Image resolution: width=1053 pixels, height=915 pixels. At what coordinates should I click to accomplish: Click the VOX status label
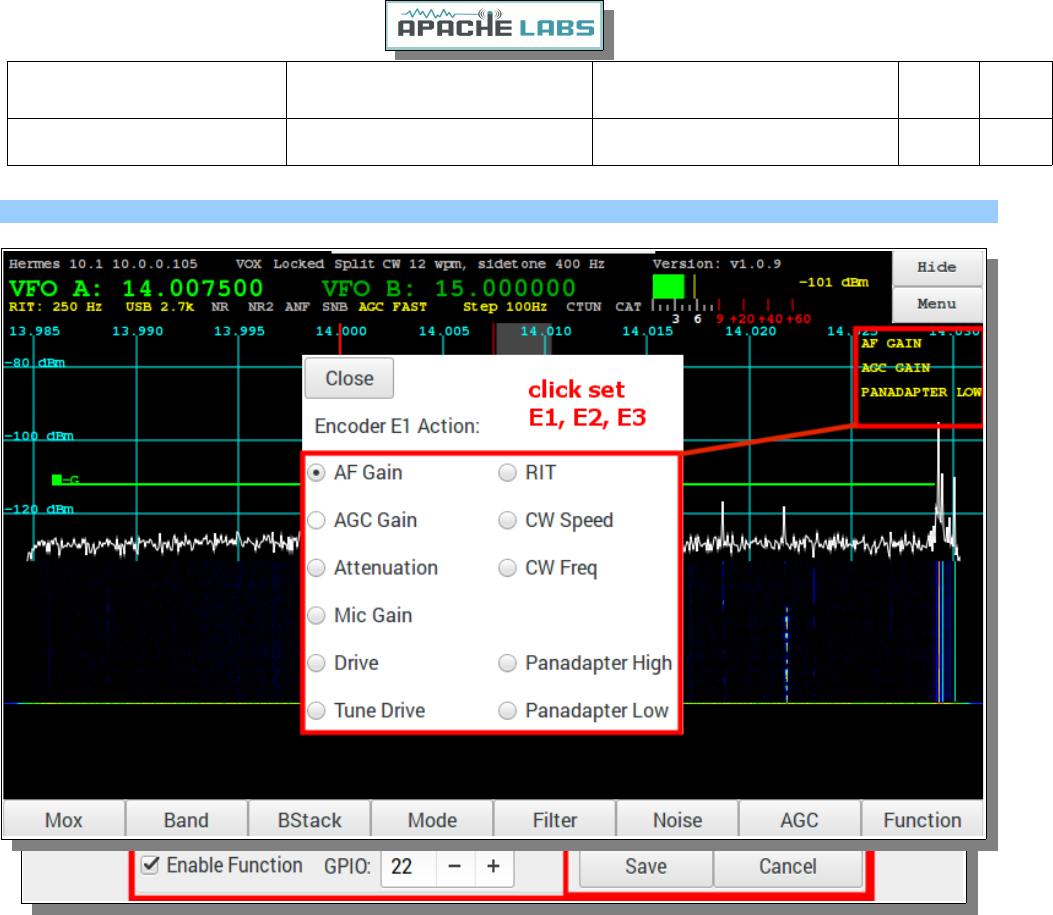248,264
